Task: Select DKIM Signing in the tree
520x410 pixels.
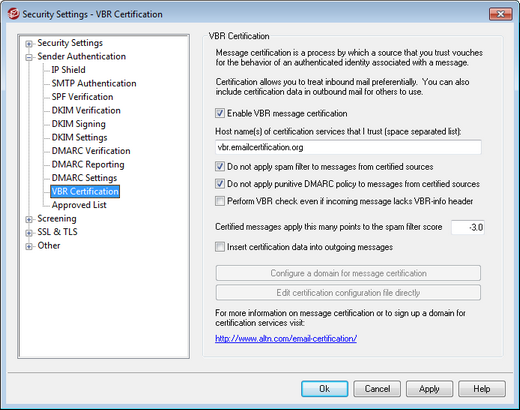Action: pyautogui.click(x=78, y=124)
